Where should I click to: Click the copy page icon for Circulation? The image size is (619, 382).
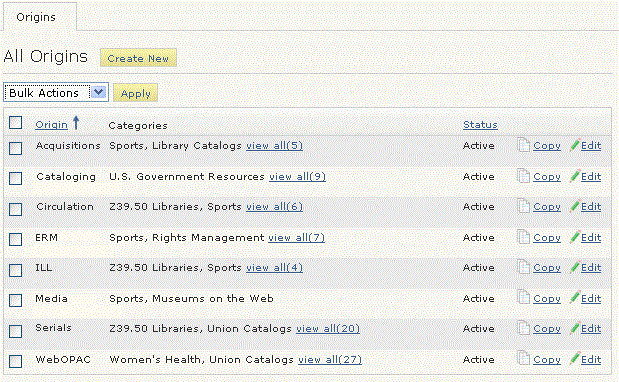[x=523, y=206]
